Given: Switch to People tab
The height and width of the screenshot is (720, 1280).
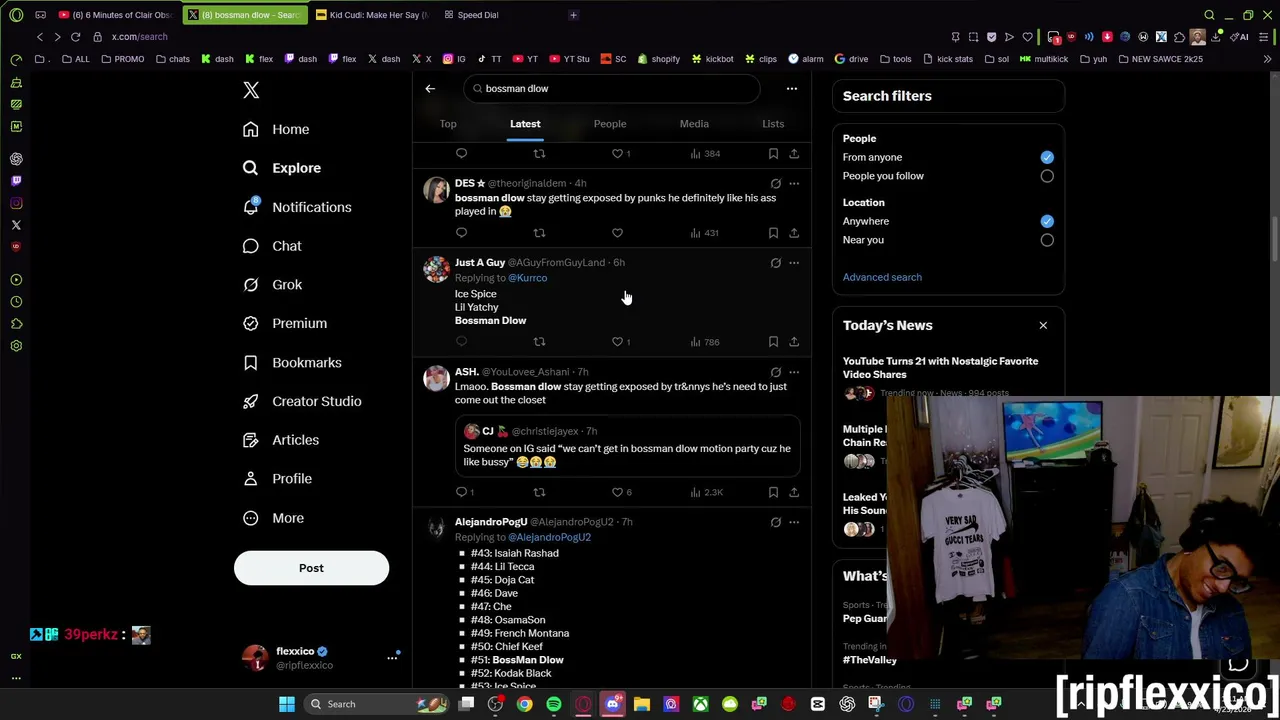Looking at the screenshot, I should (610, 124).
